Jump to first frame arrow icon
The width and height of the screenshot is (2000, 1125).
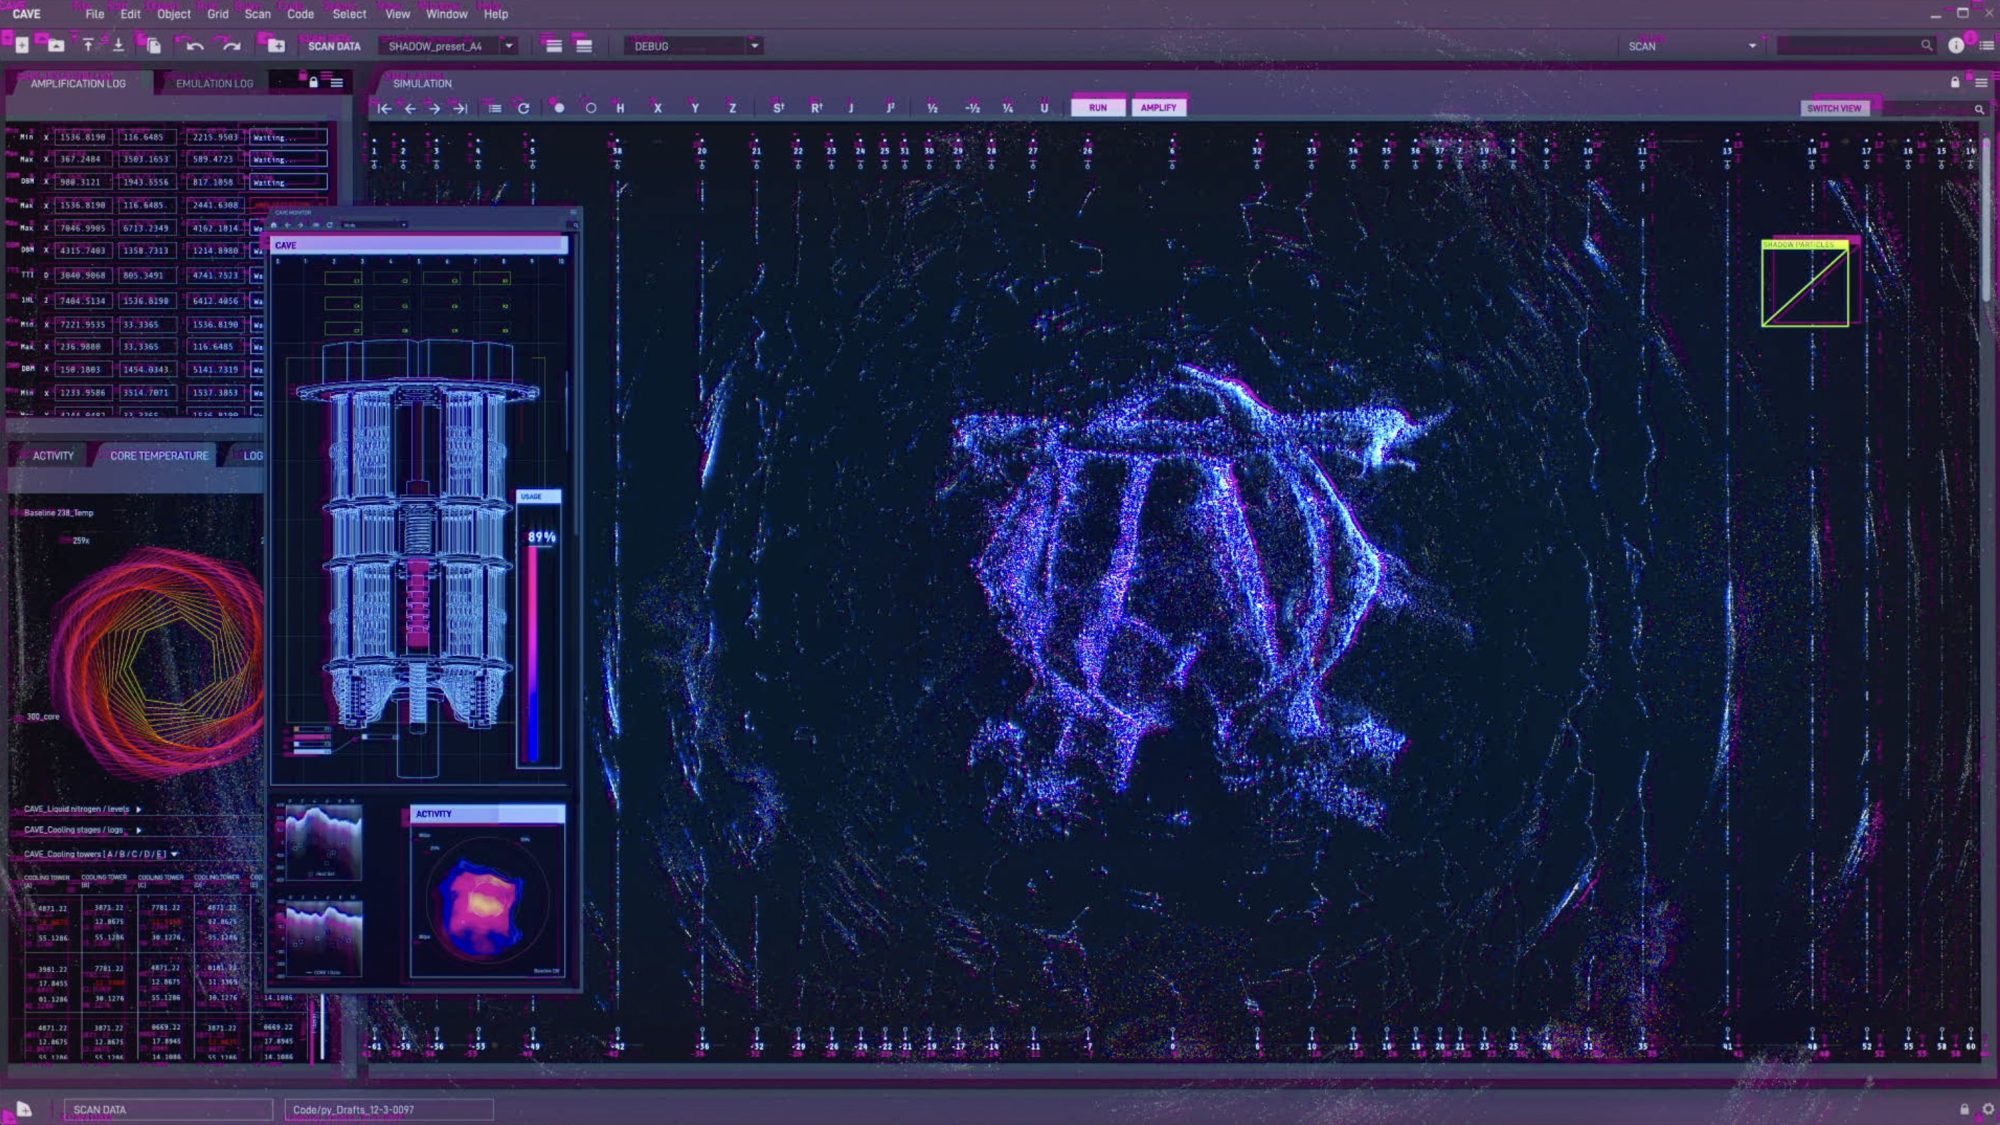coord(385,108)
